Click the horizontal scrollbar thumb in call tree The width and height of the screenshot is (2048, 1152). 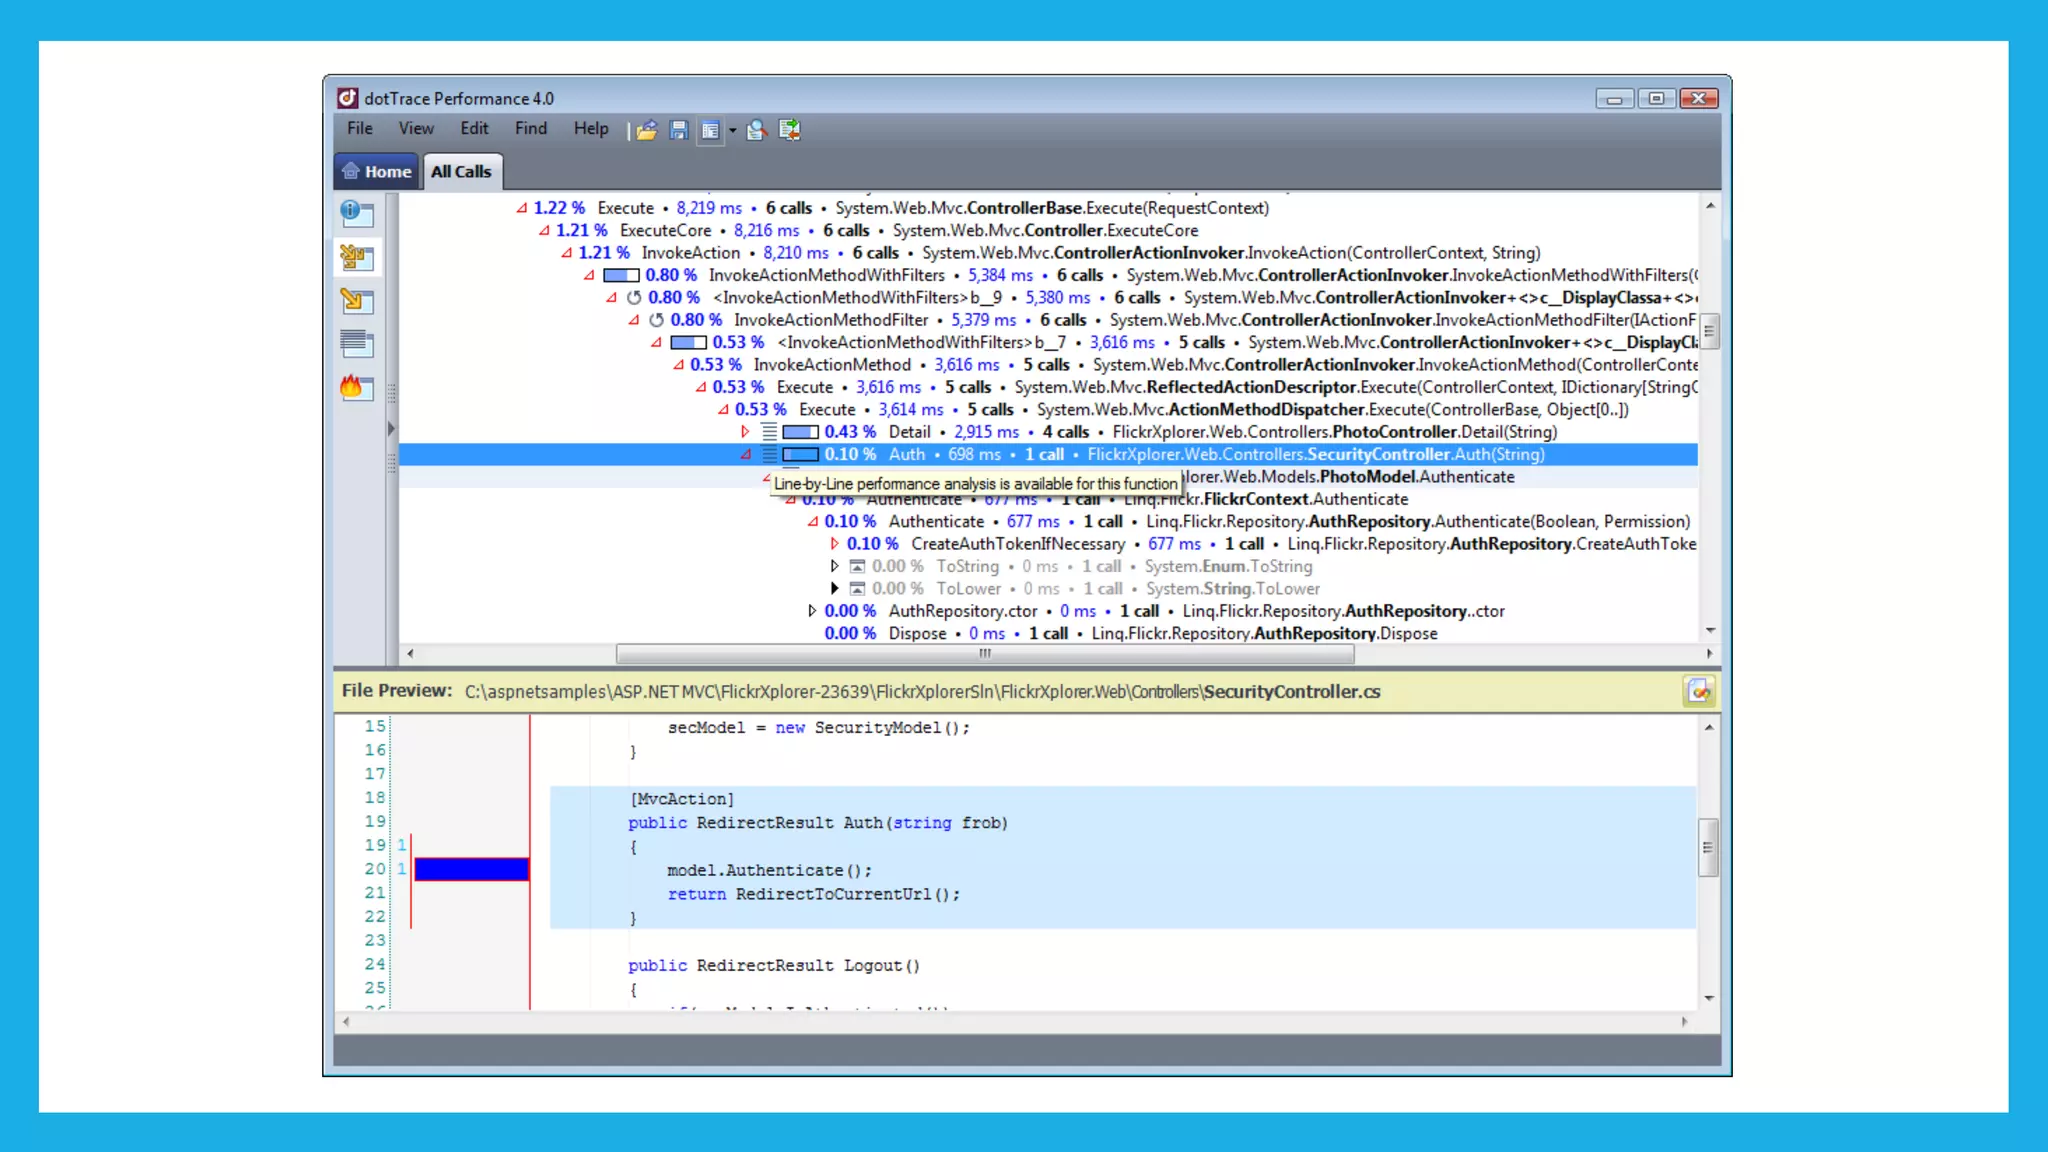(x=984, y=654)
